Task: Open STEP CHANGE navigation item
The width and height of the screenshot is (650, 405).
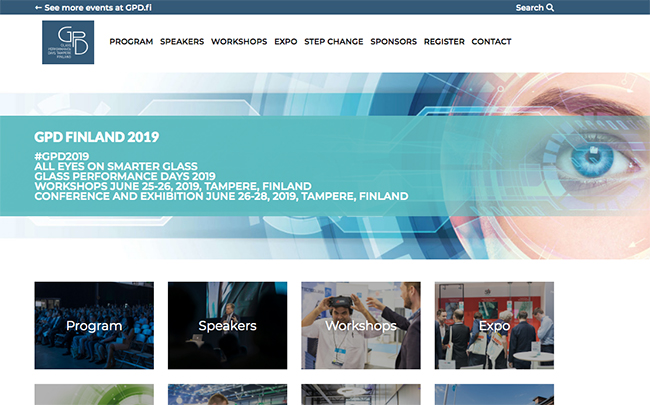Action: click(334, 41)
